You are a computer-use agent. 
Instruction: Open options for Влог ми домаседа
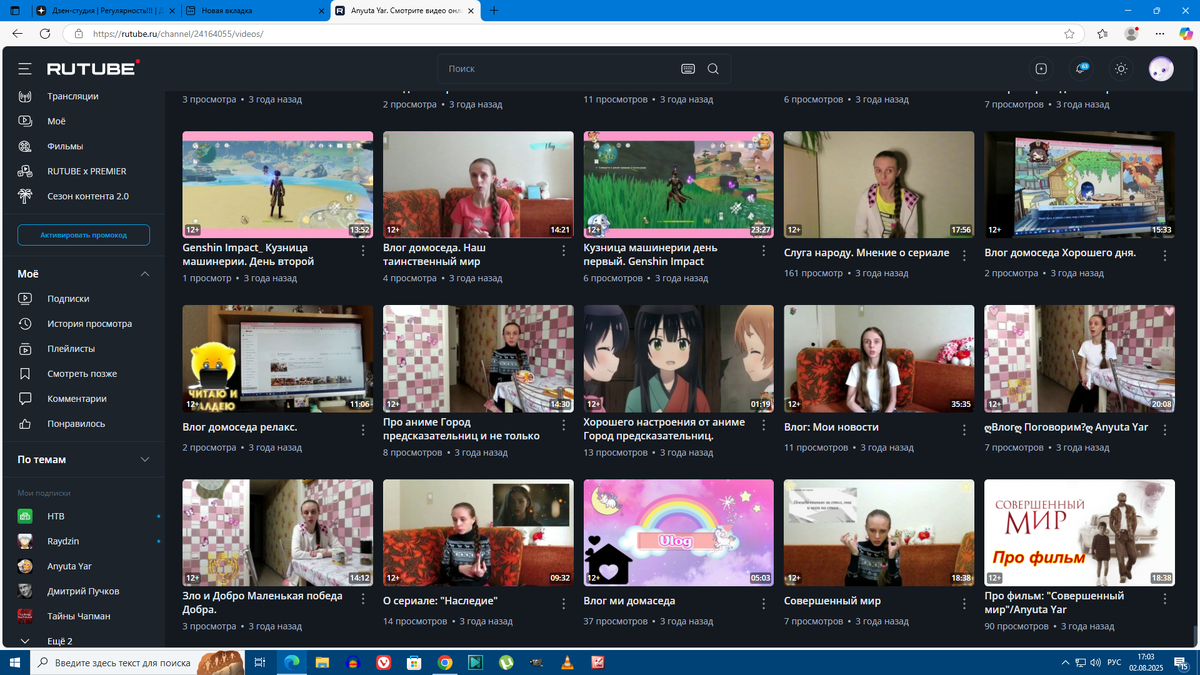764,604
